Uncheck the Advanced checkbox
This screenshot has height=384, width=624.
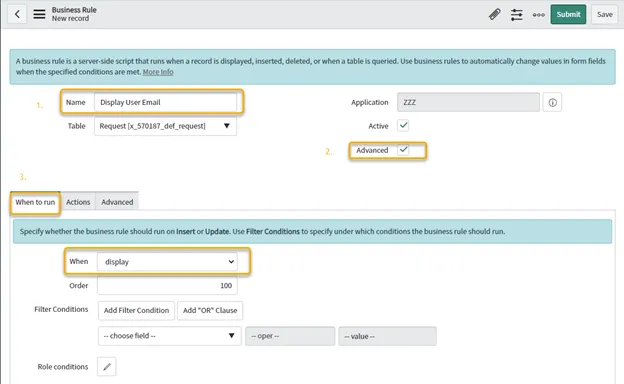pos(403,150)
